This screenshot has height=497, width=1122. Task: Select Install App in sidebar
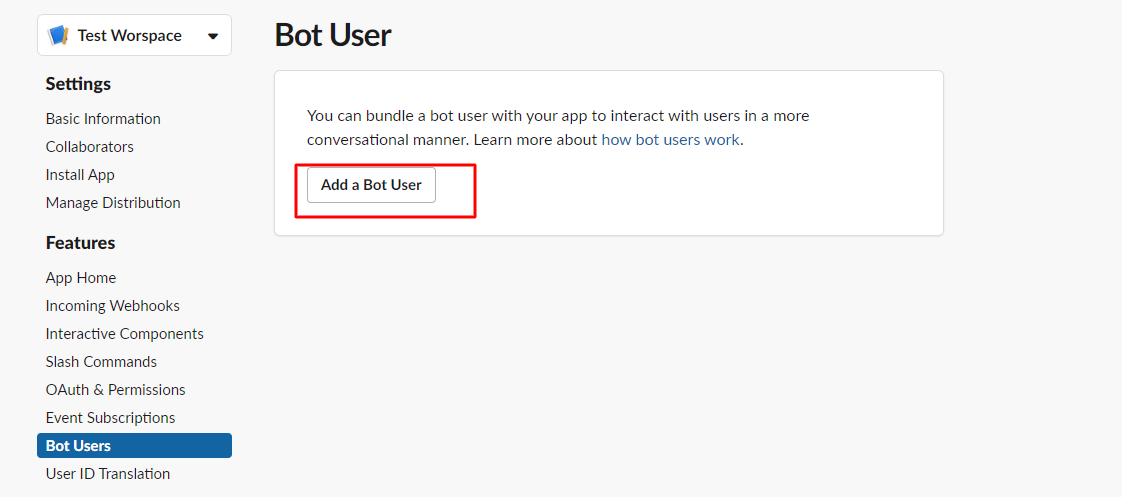(x=80, y=175)
